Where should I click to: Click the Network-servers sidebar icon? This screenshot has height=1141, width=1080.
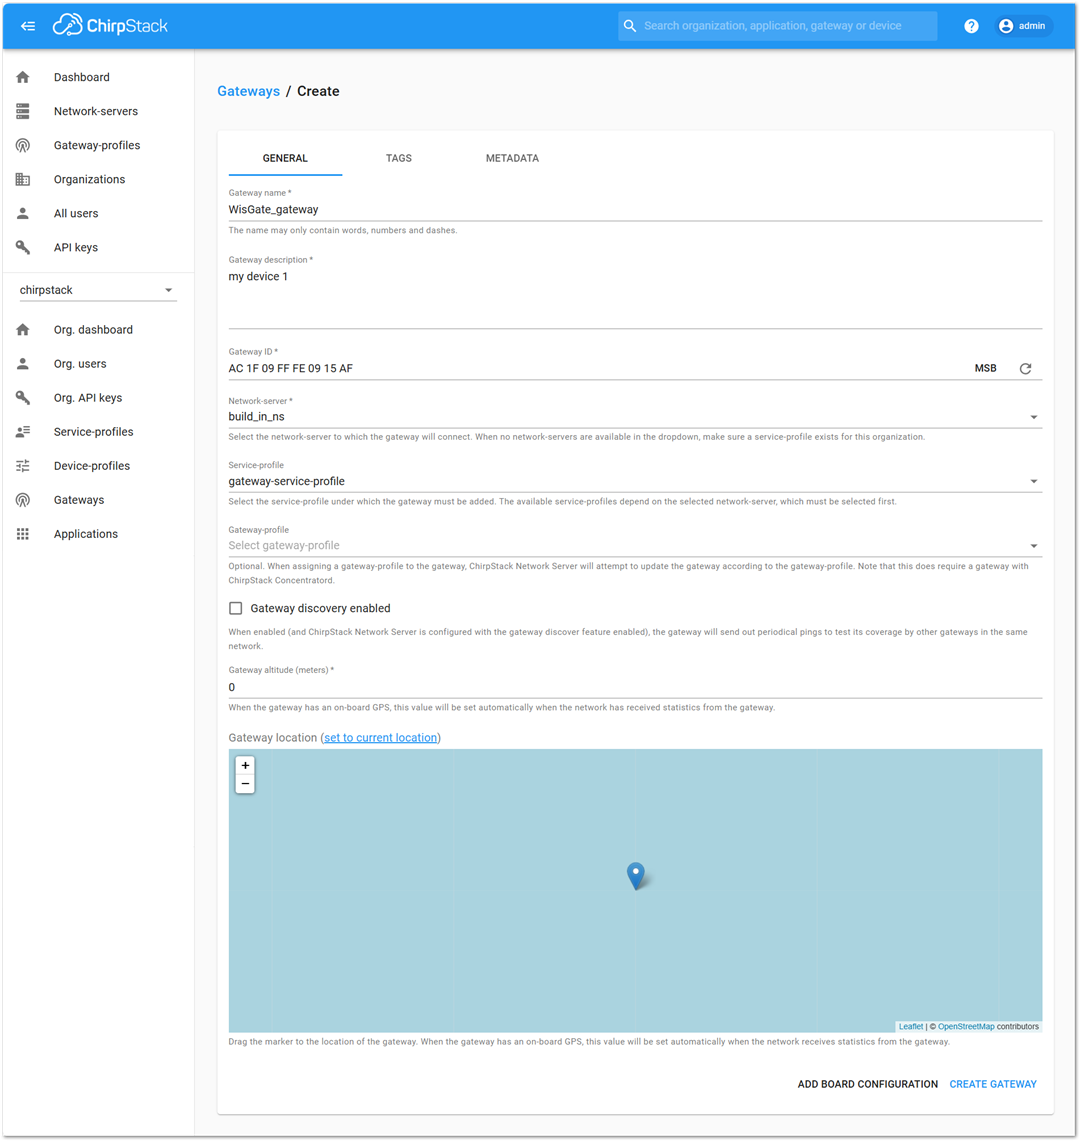coord(23,111)
